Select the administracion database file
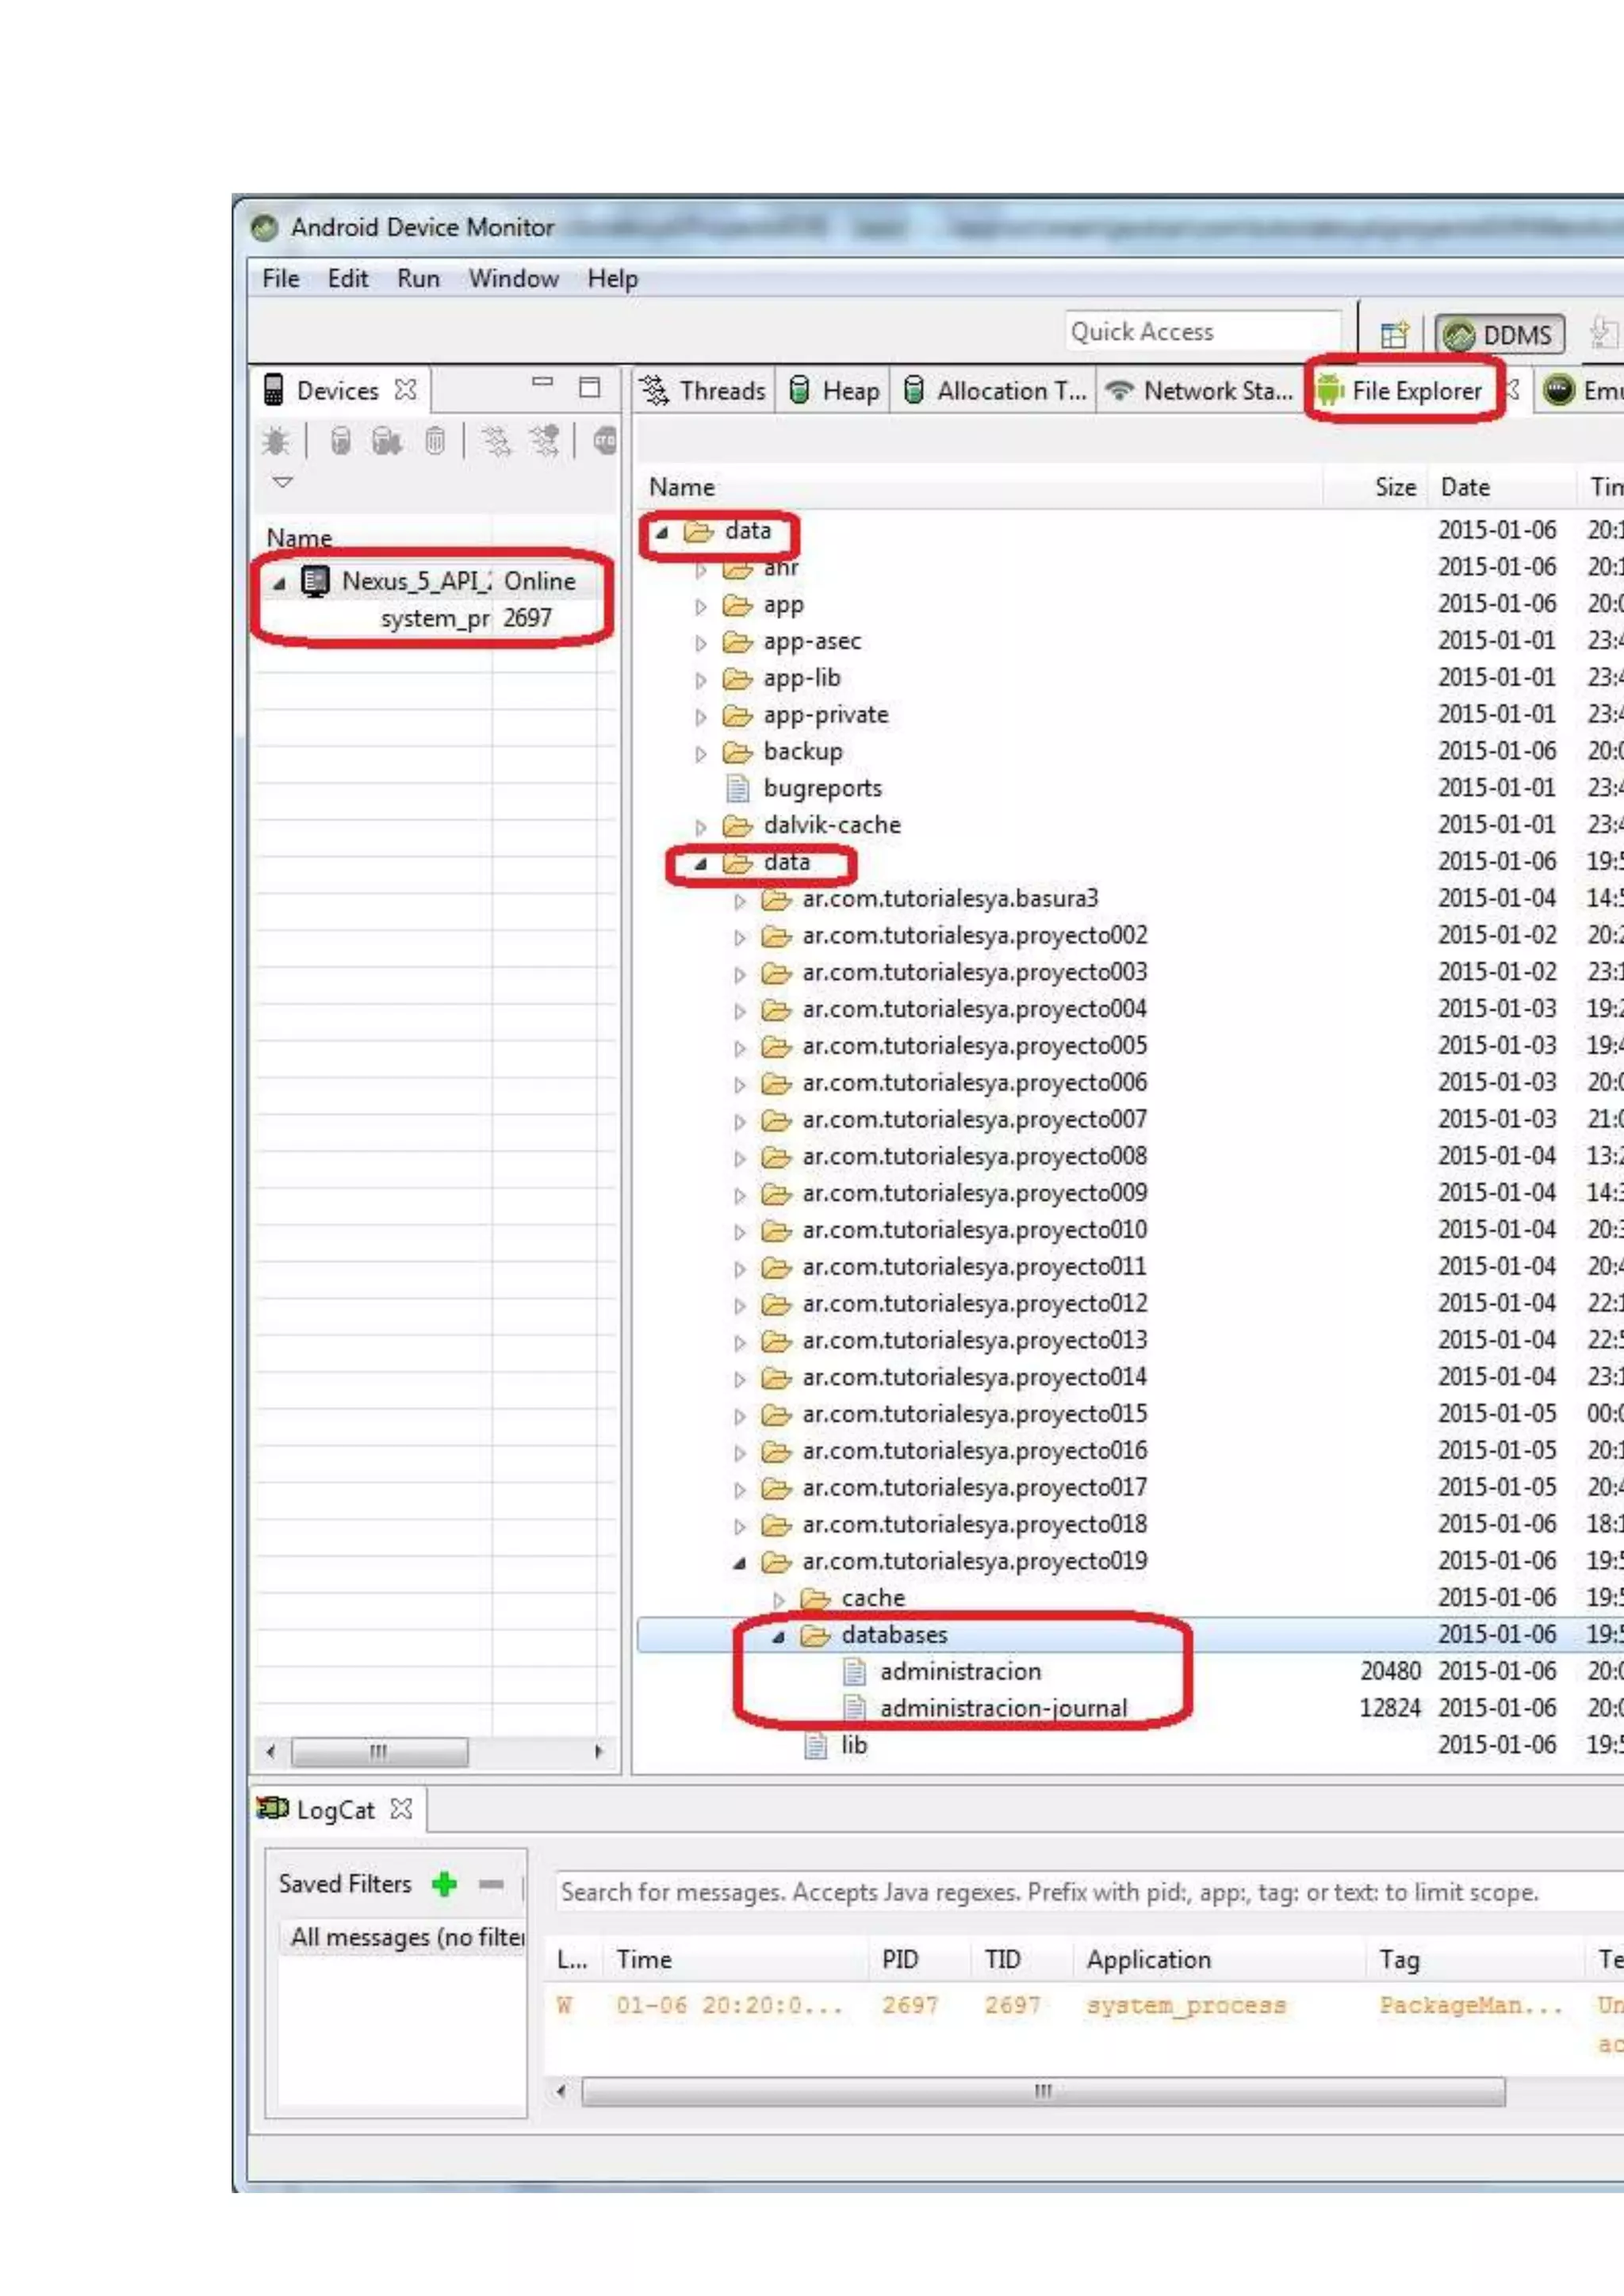The width and height of the screenshot is (1624, 2296). coord(959,1671)
